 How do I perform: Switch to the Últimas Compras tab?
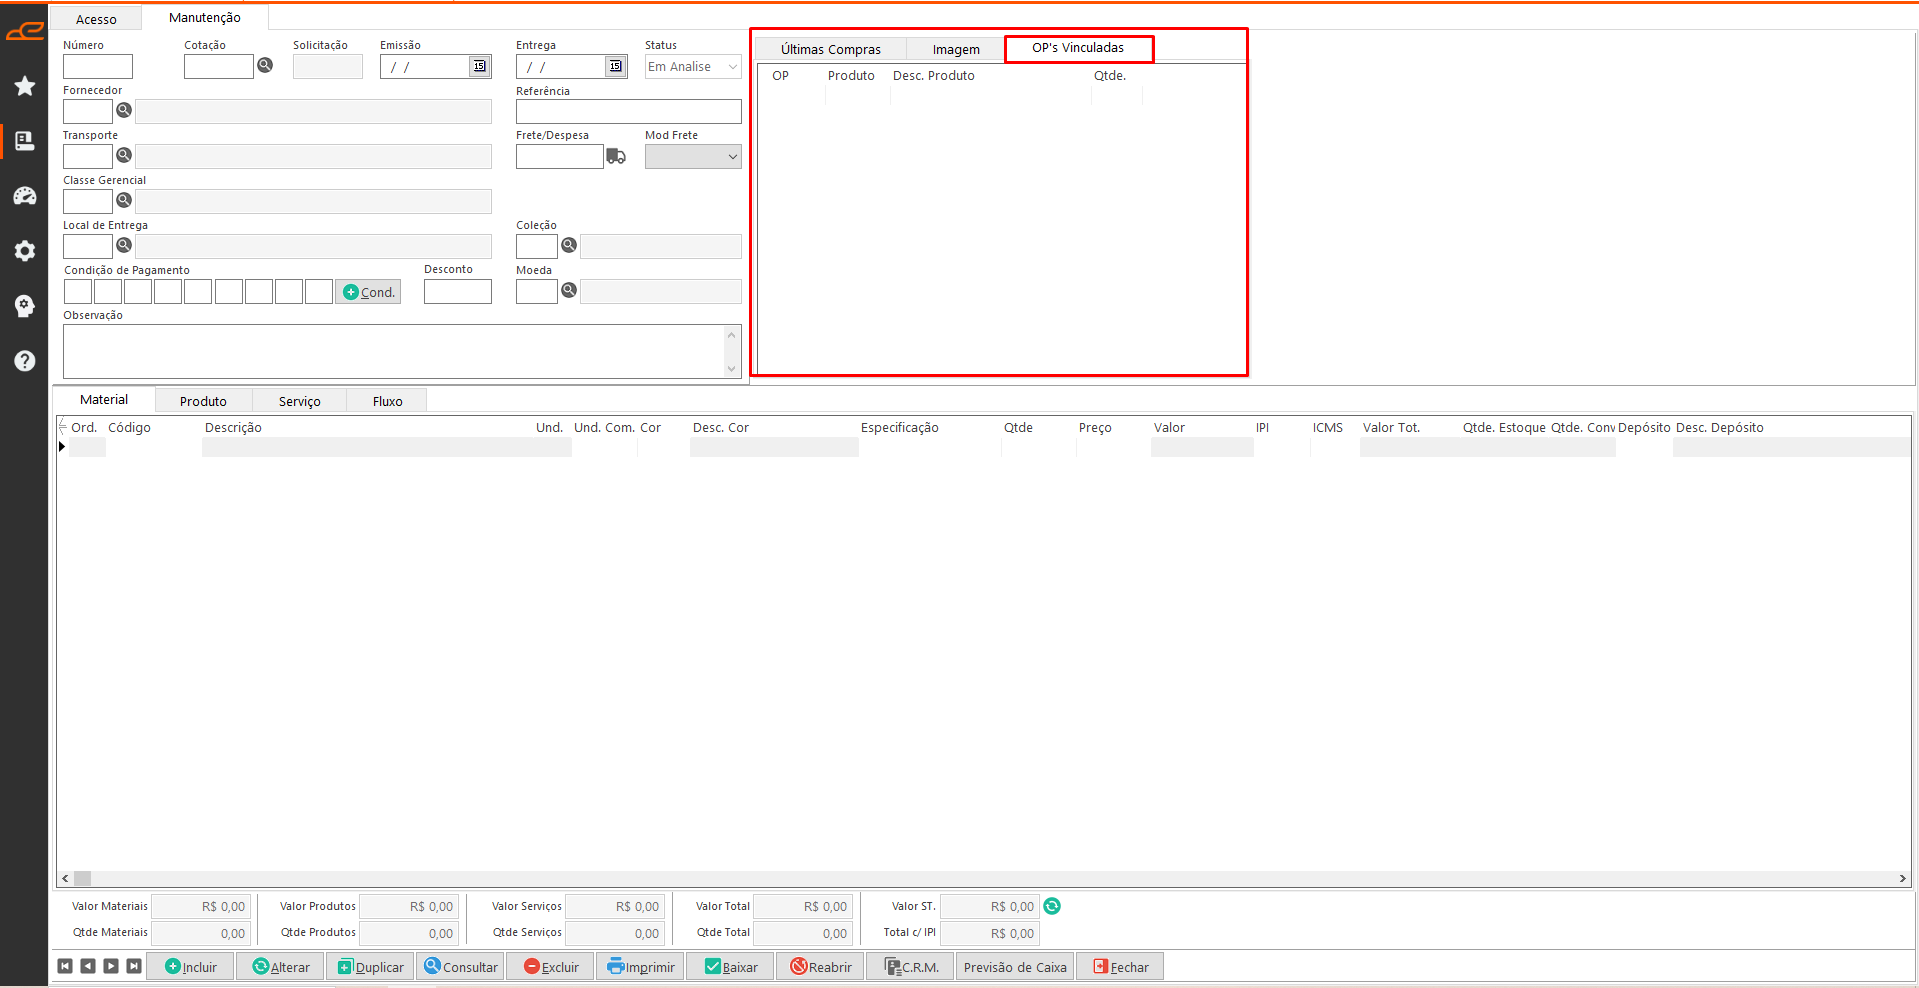pos(830,49)
